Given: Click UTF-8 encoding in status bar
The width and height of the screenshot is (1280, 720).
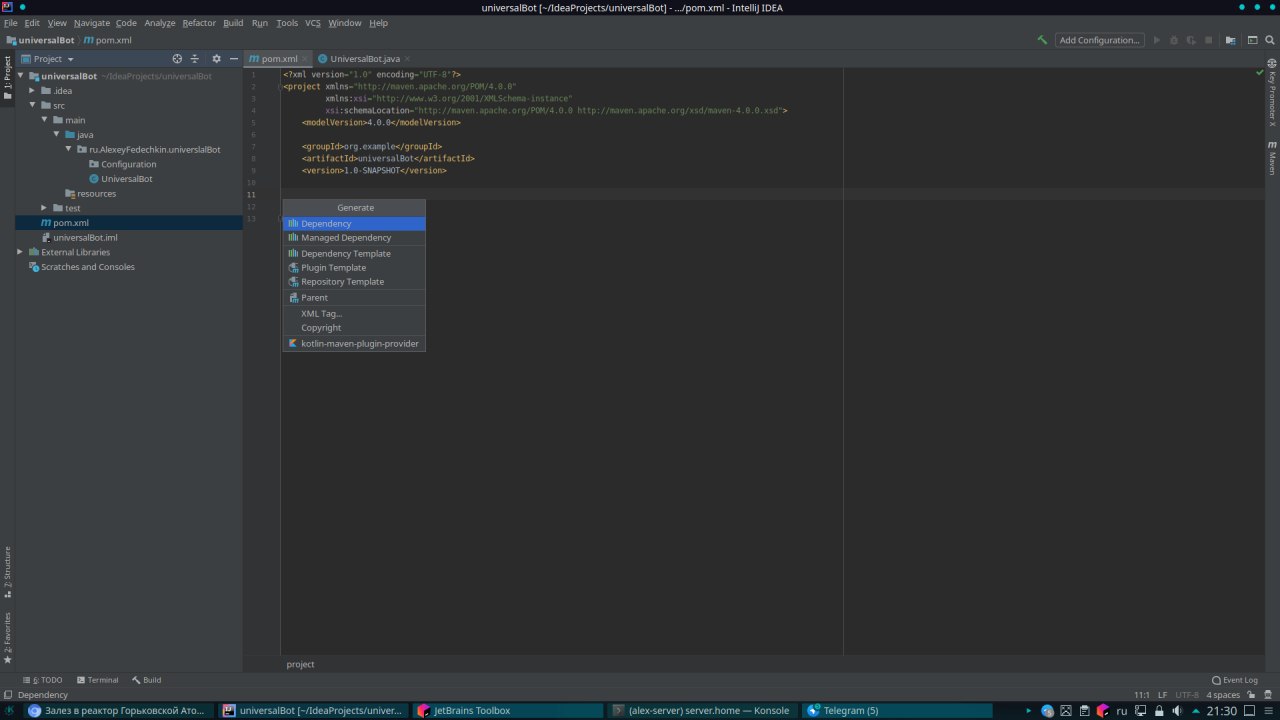Looking at the screenshot, I should [x=1187, y=695].
